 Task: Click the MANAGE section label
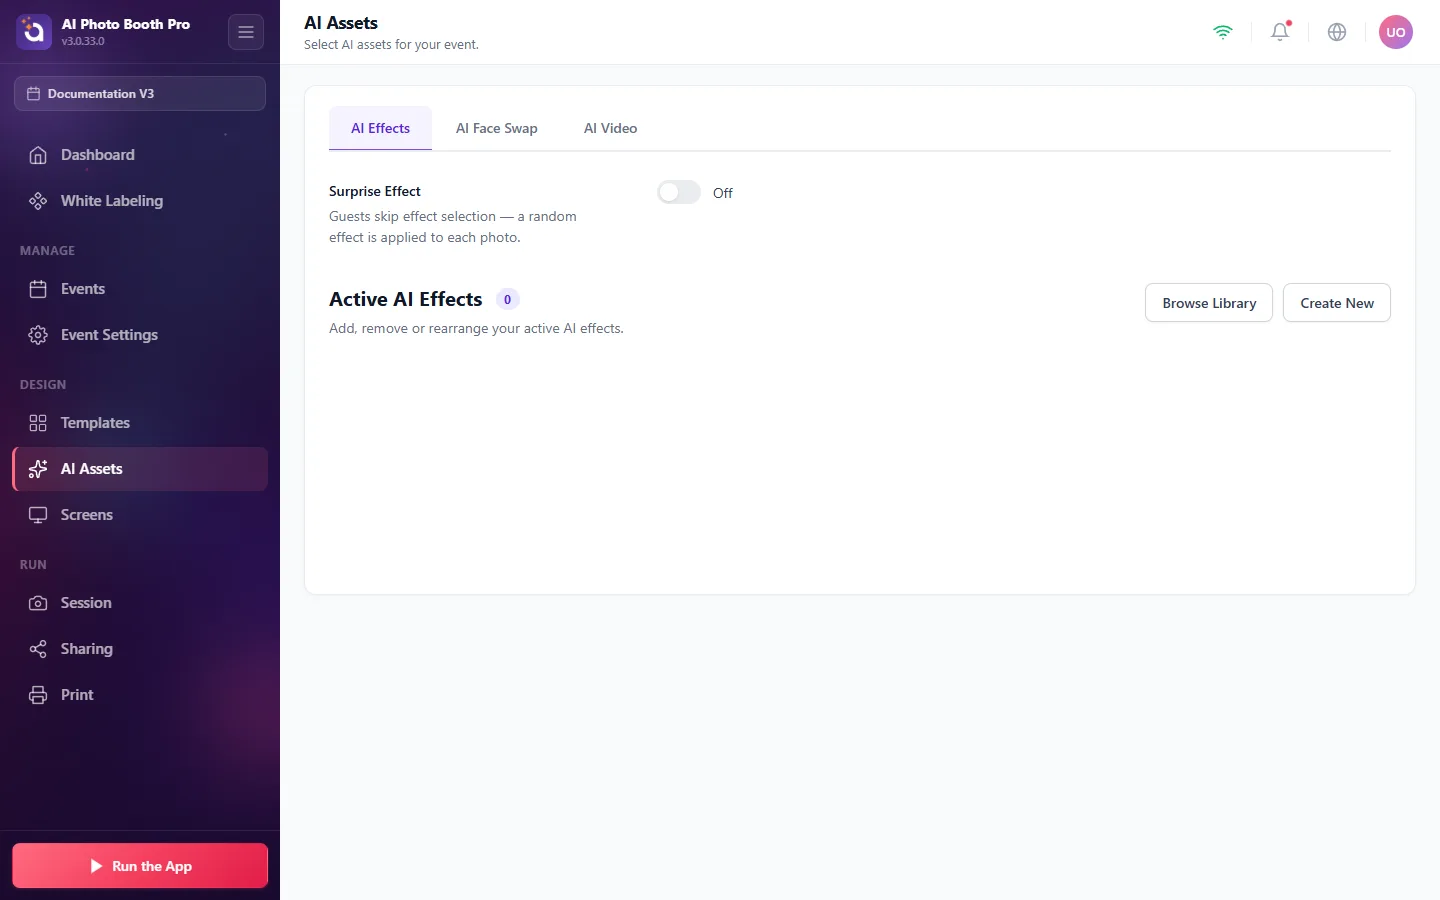click(47, 251)
